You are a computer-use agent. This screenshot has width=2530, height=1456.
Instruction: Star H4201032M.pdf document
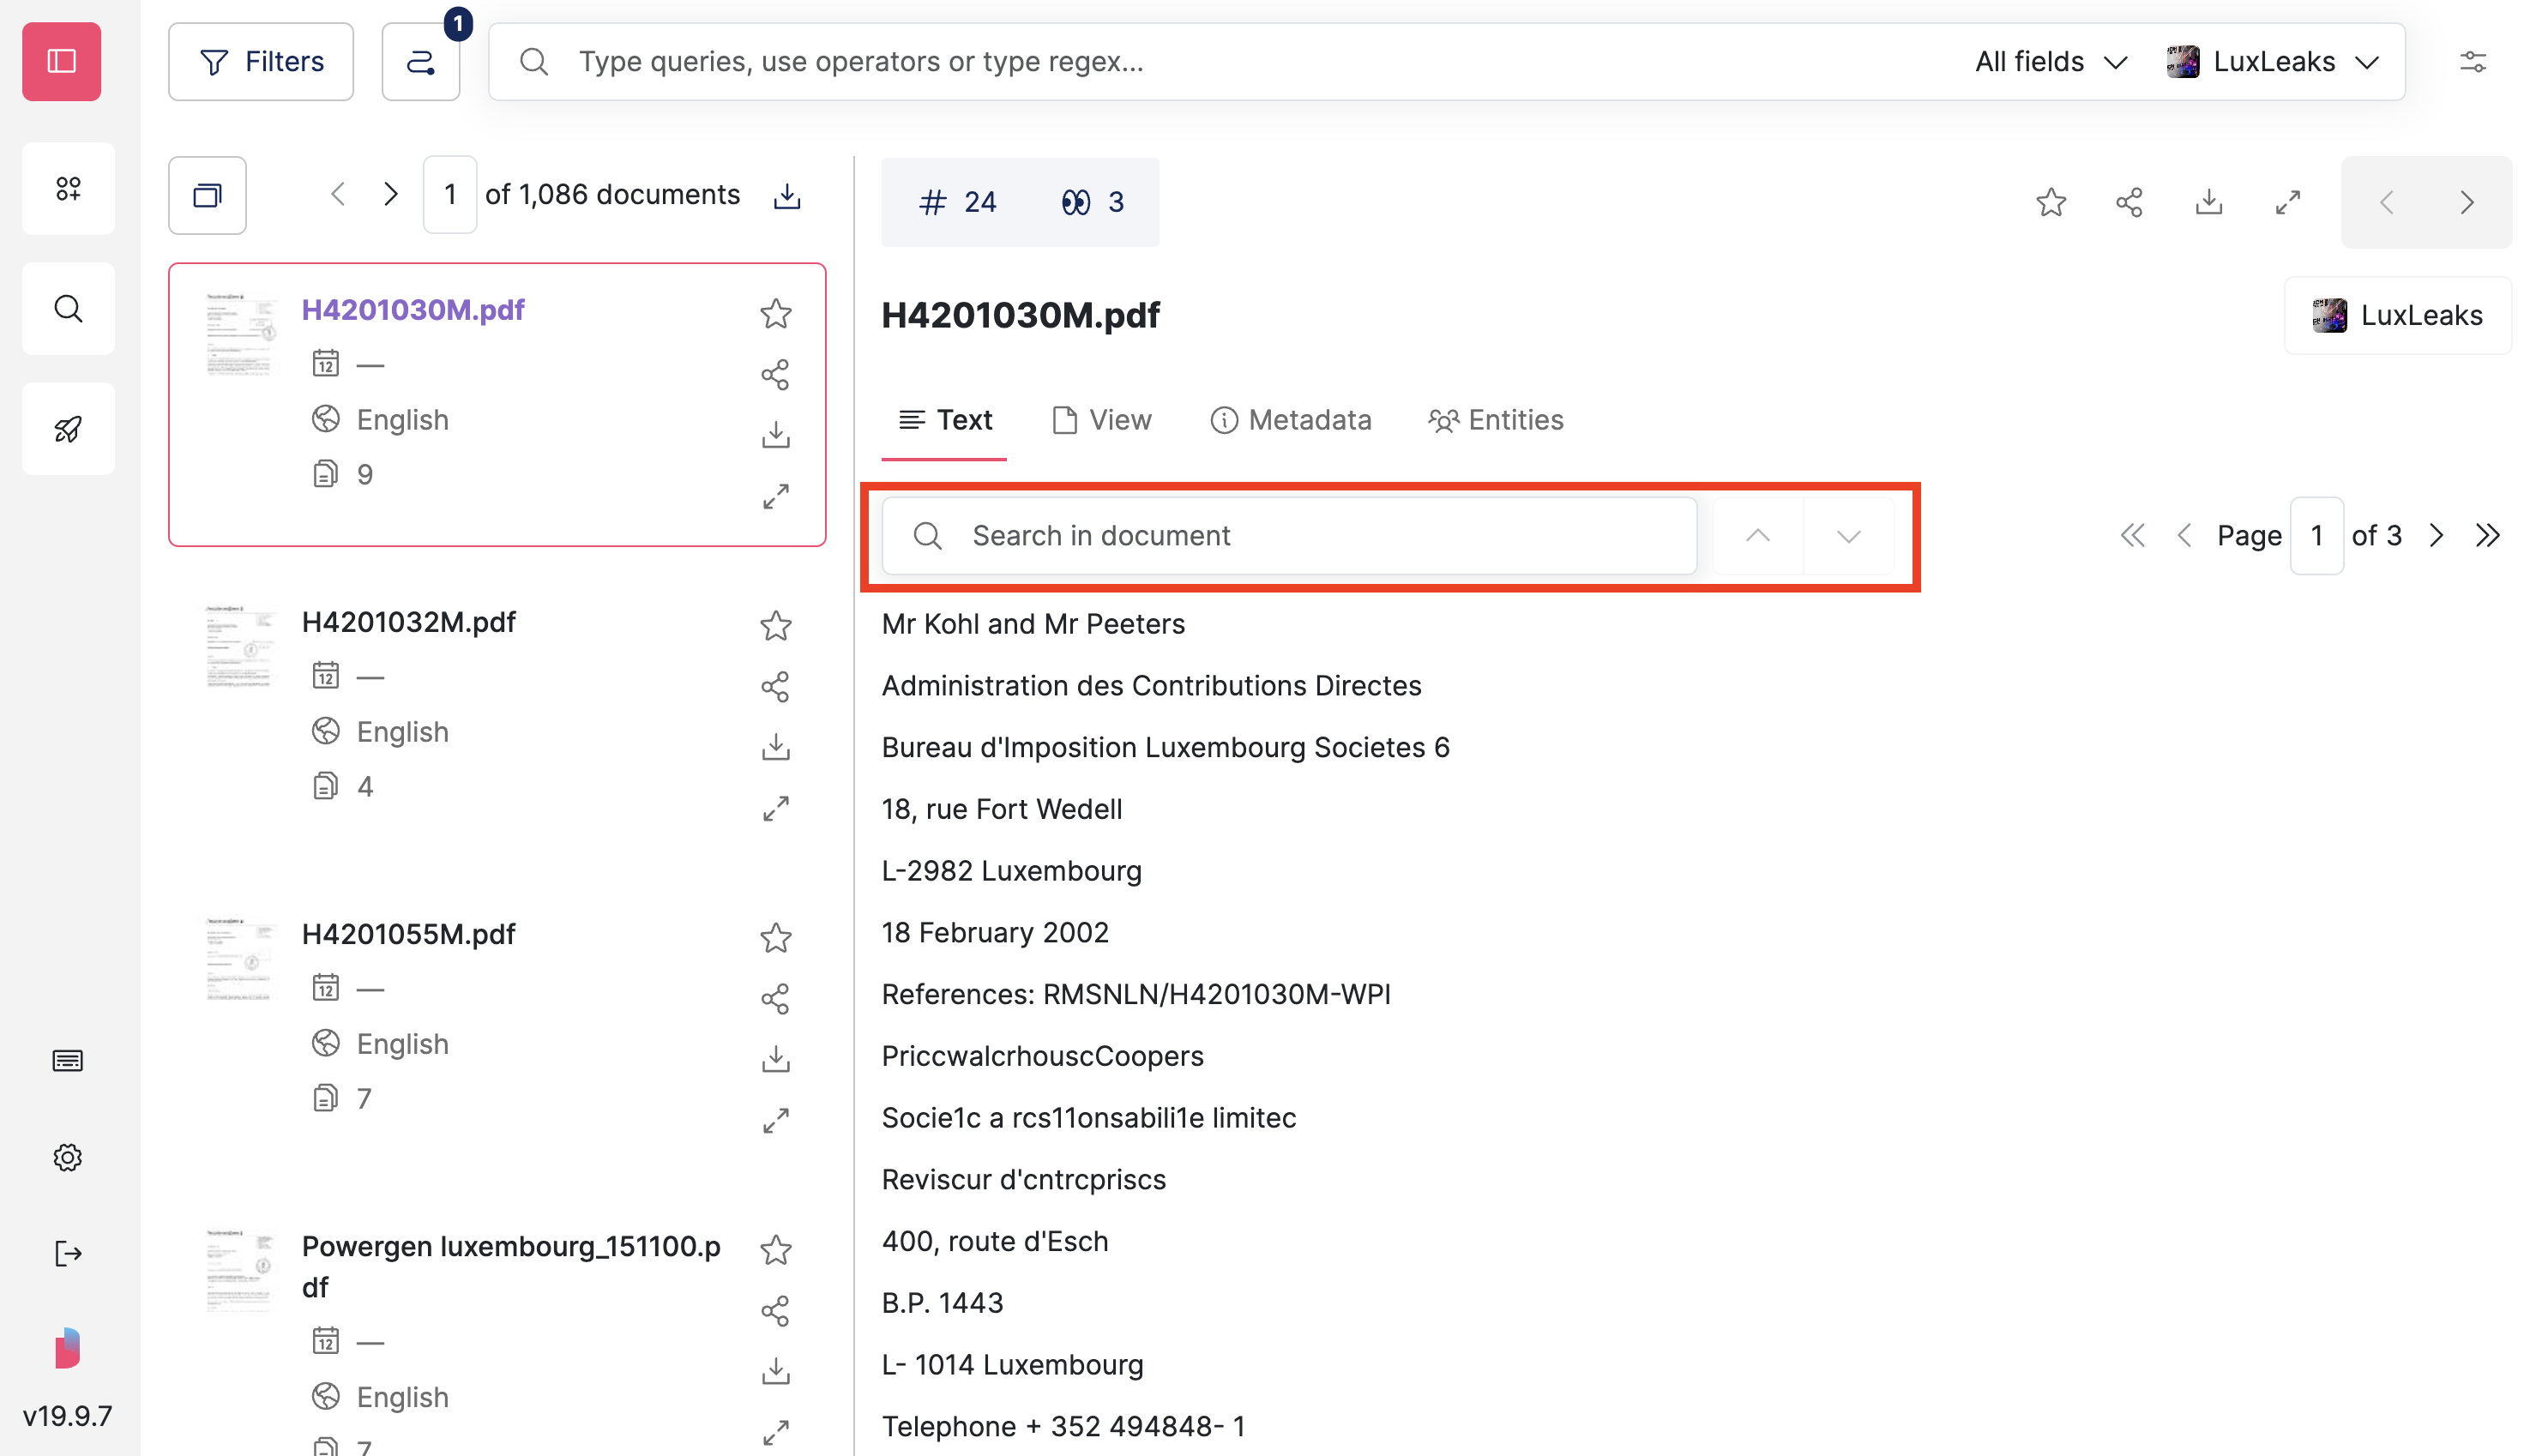tap(776, 625)
